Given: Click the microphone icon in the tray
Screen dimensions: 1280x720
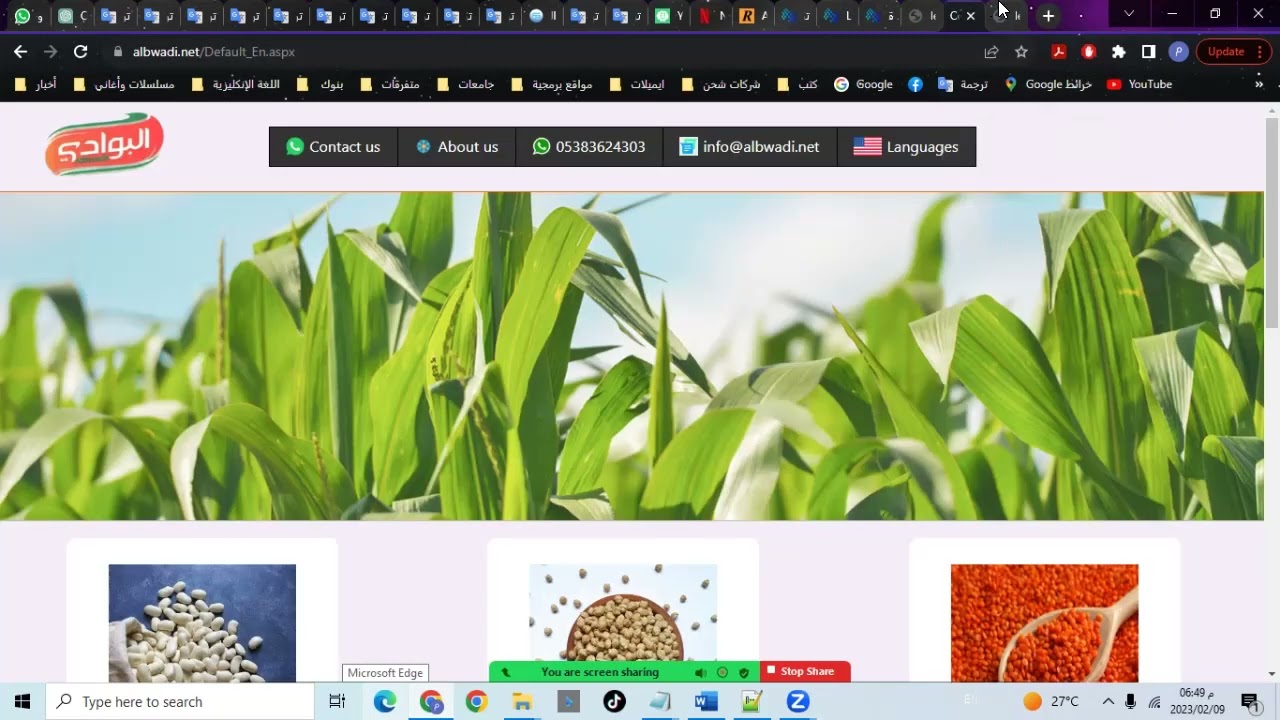Looking at the screenshot, I should [x=1131, y=701].
